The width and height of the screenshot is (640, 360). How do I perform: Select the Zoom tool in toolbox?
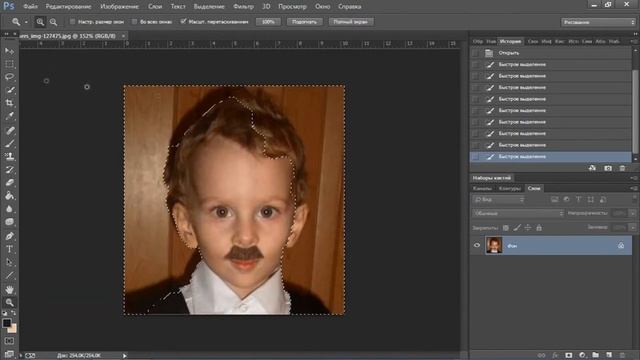[x=9, y=302]
